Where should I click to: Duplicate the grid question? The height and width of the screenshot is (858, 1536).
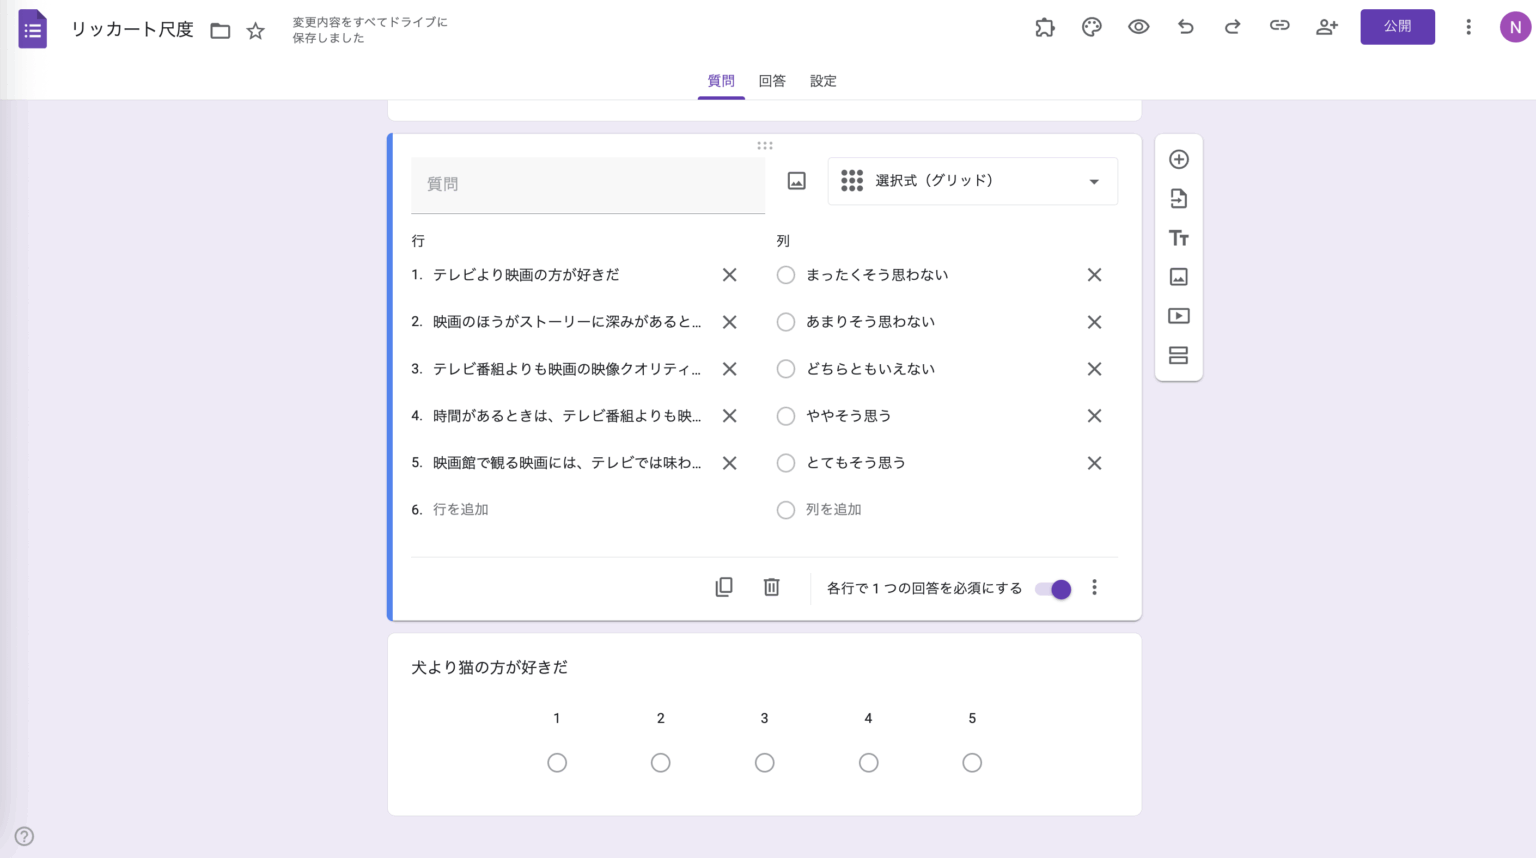click(x=723, y=587)
